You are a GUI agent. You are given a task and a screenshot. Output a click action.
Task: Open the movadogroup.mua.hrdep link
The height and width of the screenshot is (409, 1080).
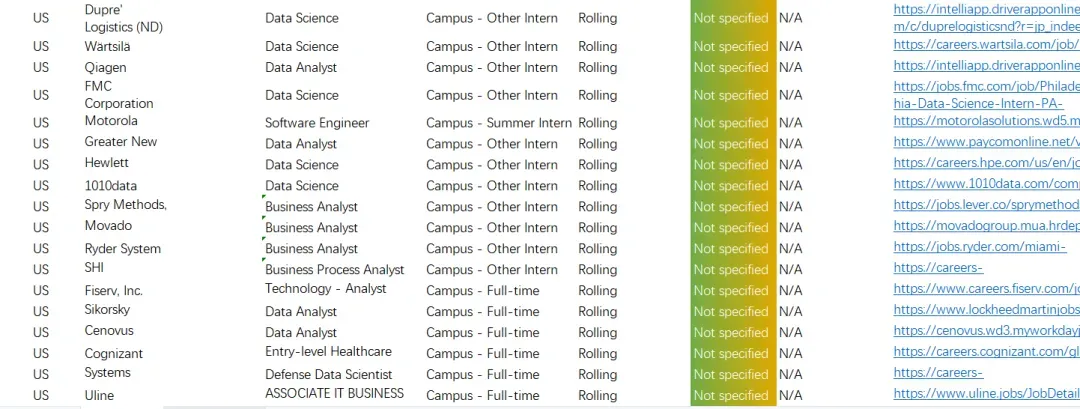pos(986,226)
